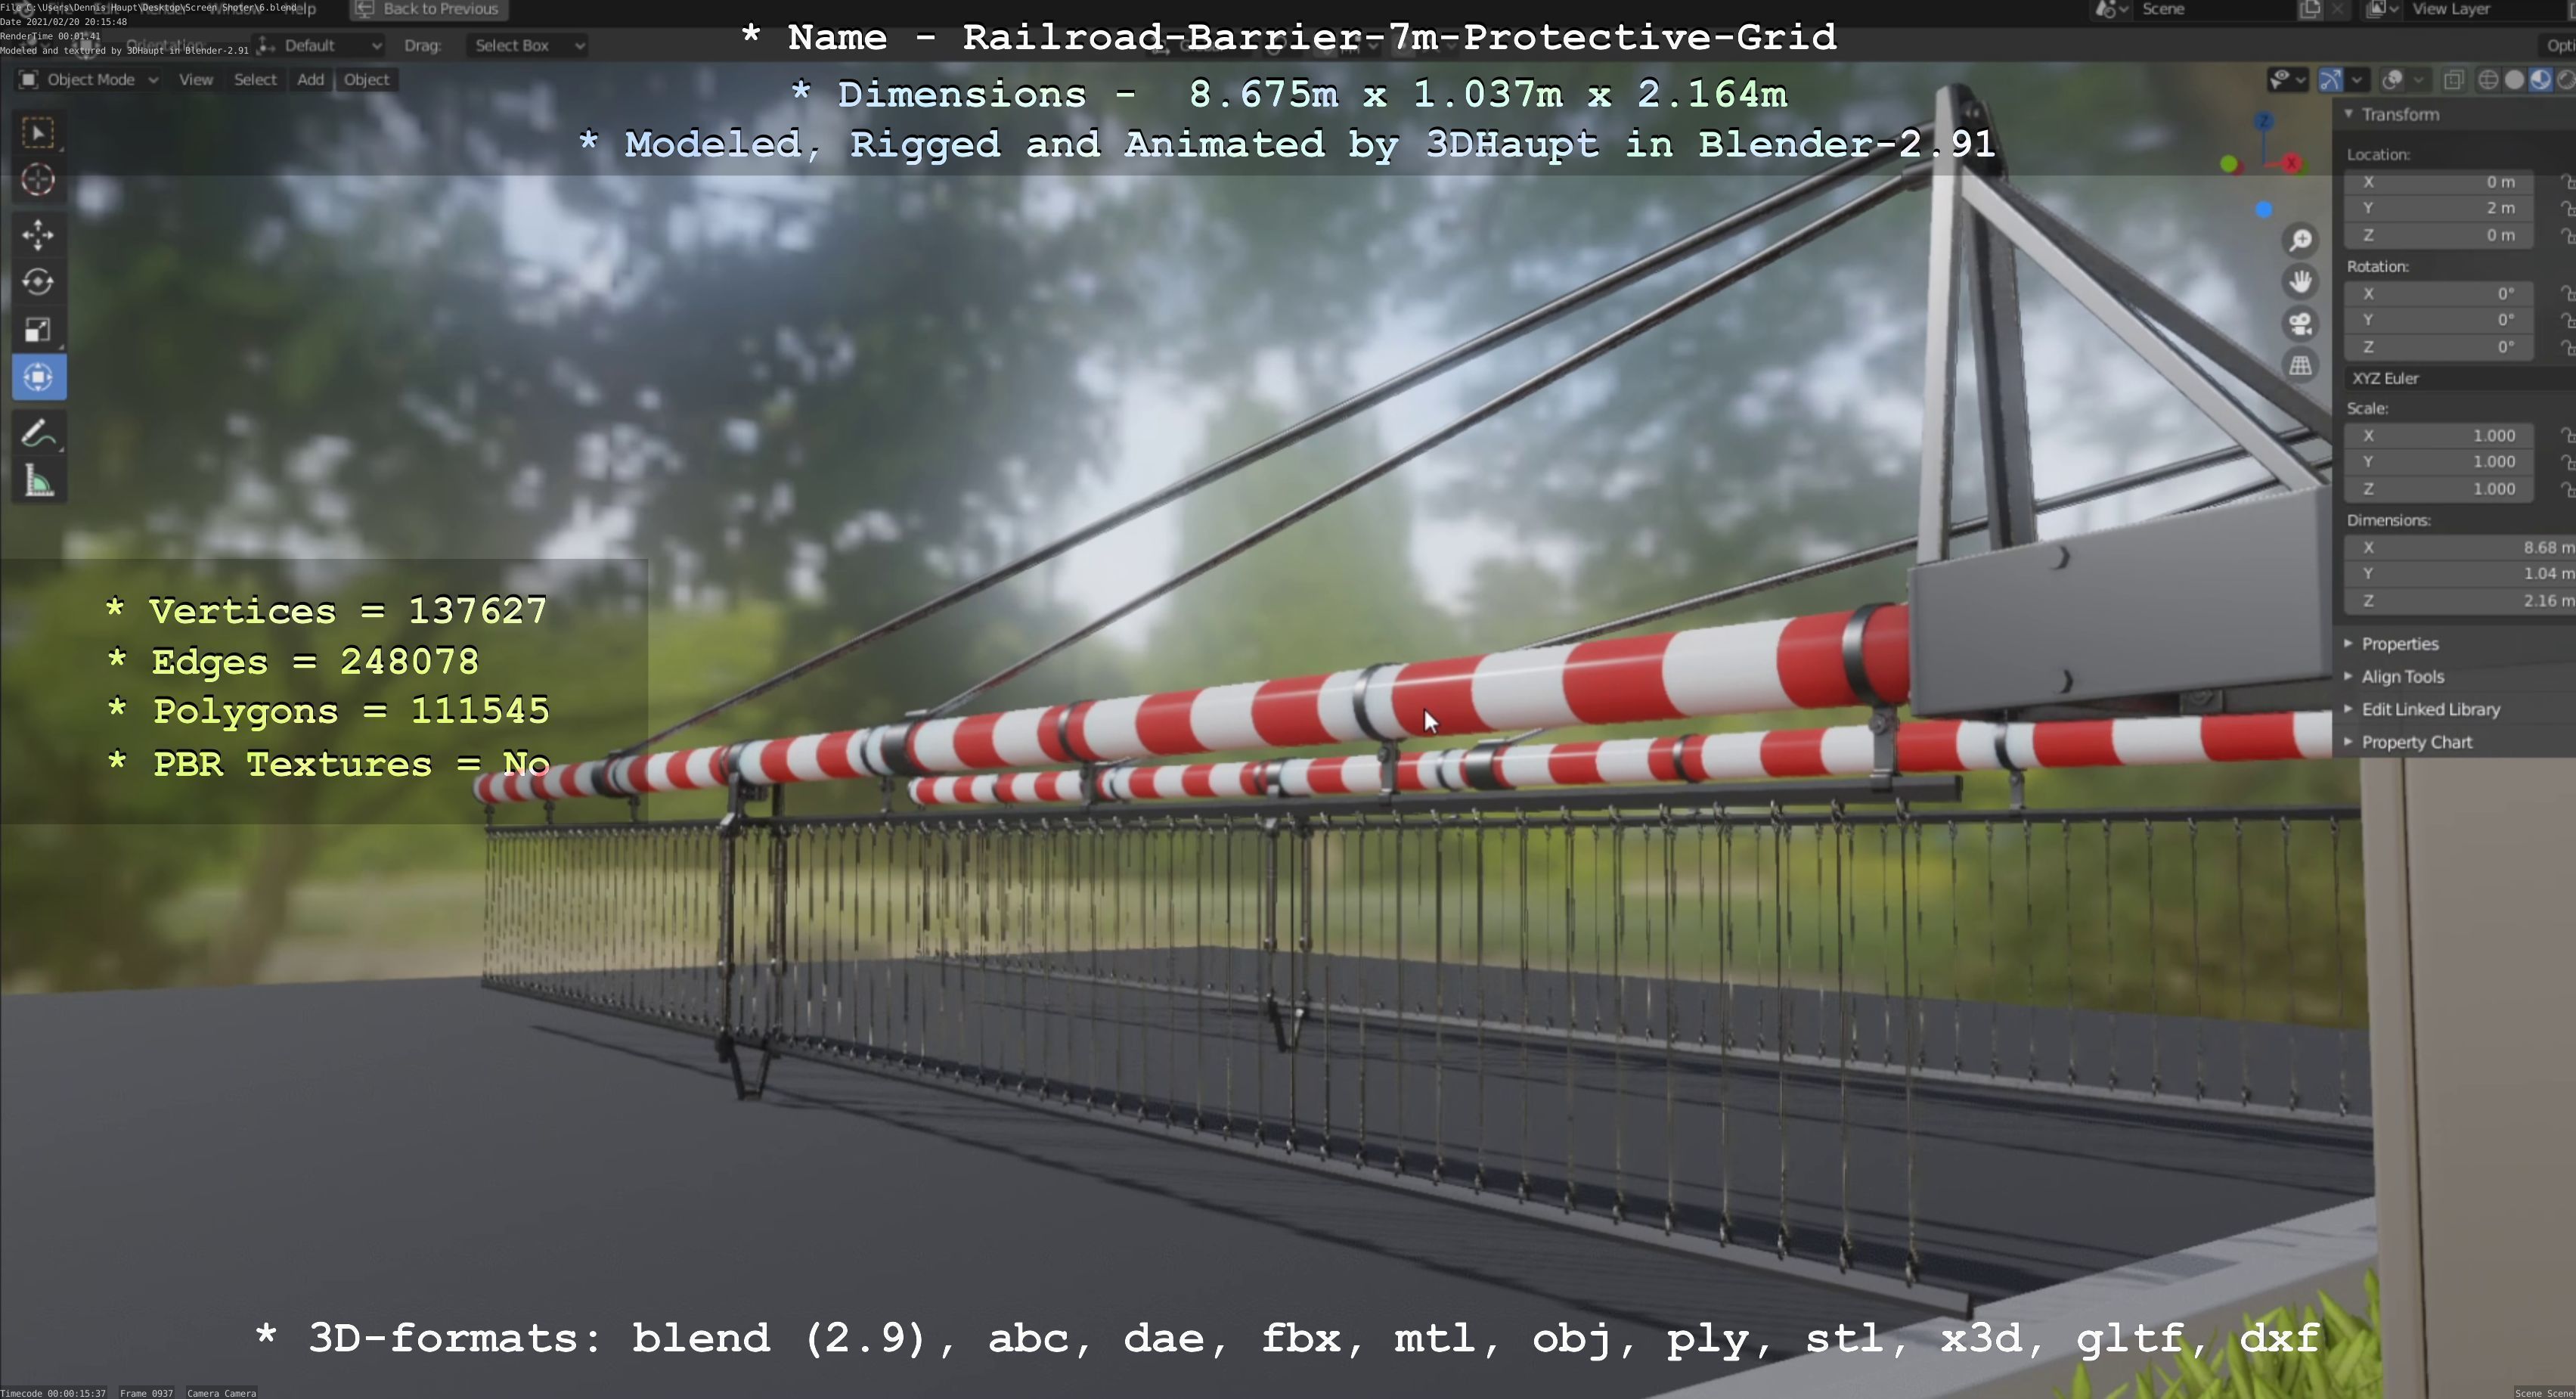Switch to wireframe shading mode
The image size is (2576, 1399).
pos(2489,80)
